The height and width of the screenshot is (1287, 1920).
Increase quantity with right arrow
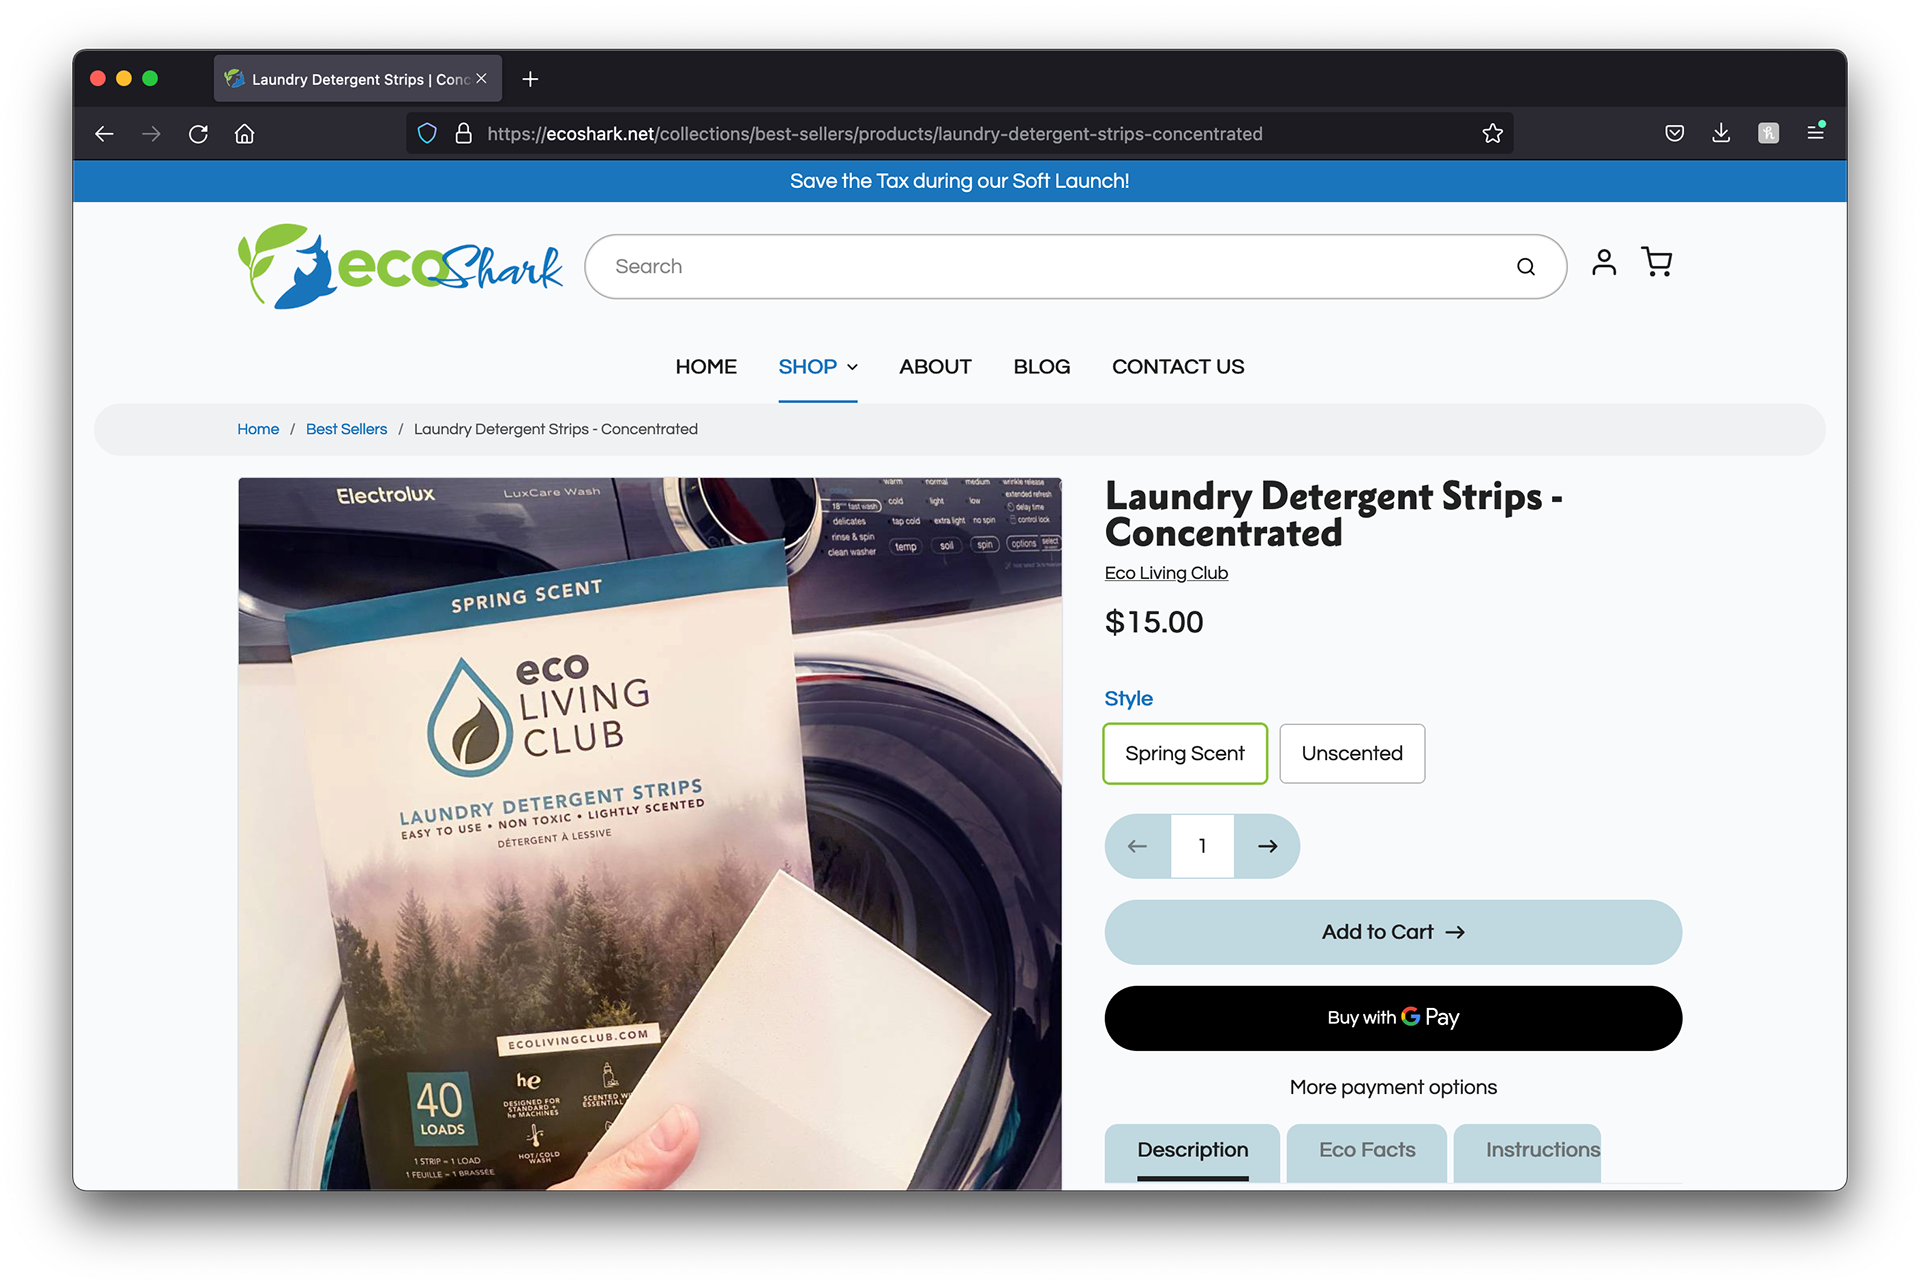[1267, 846]
